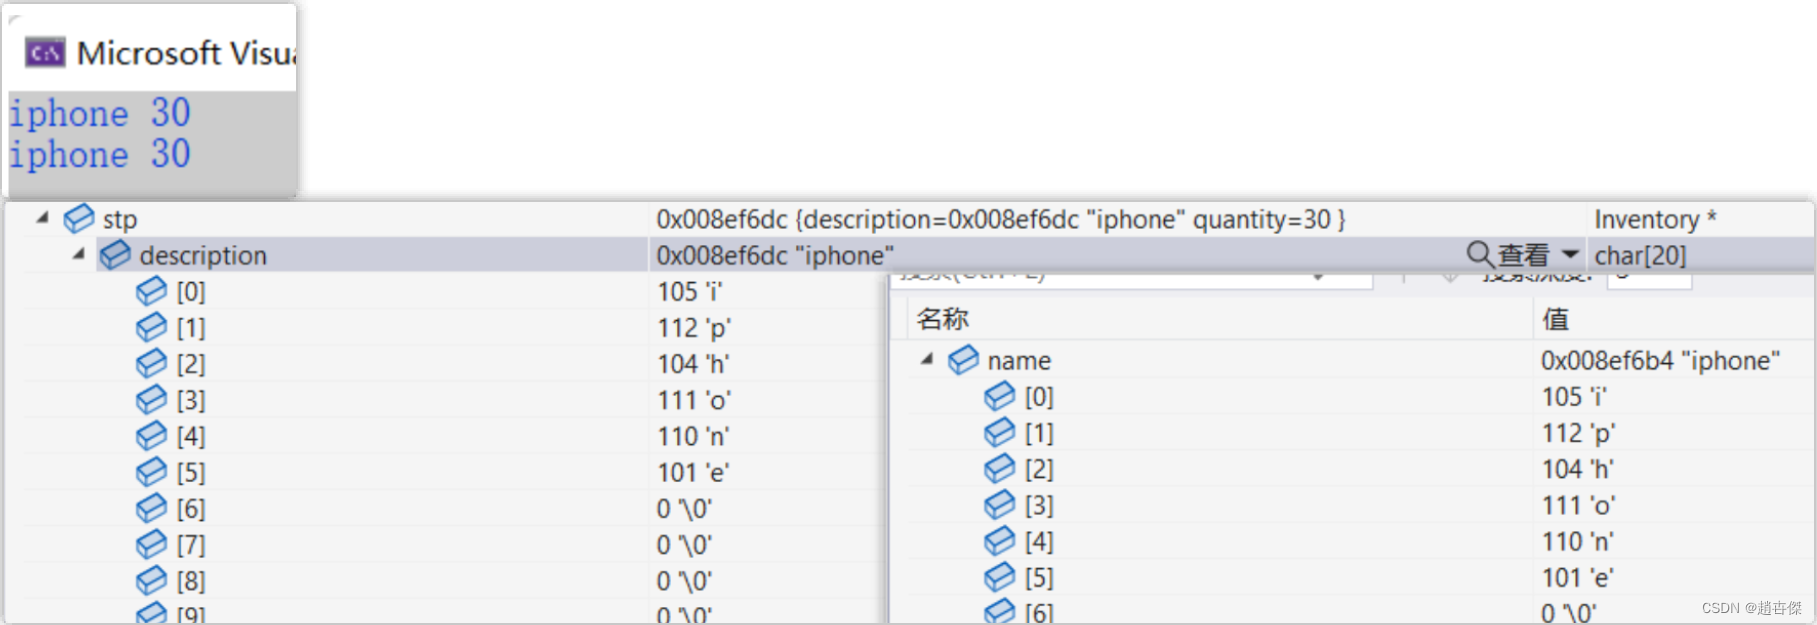Click name panel value 105 'i'
The image size is (1817, 625).
[1574, 396]
